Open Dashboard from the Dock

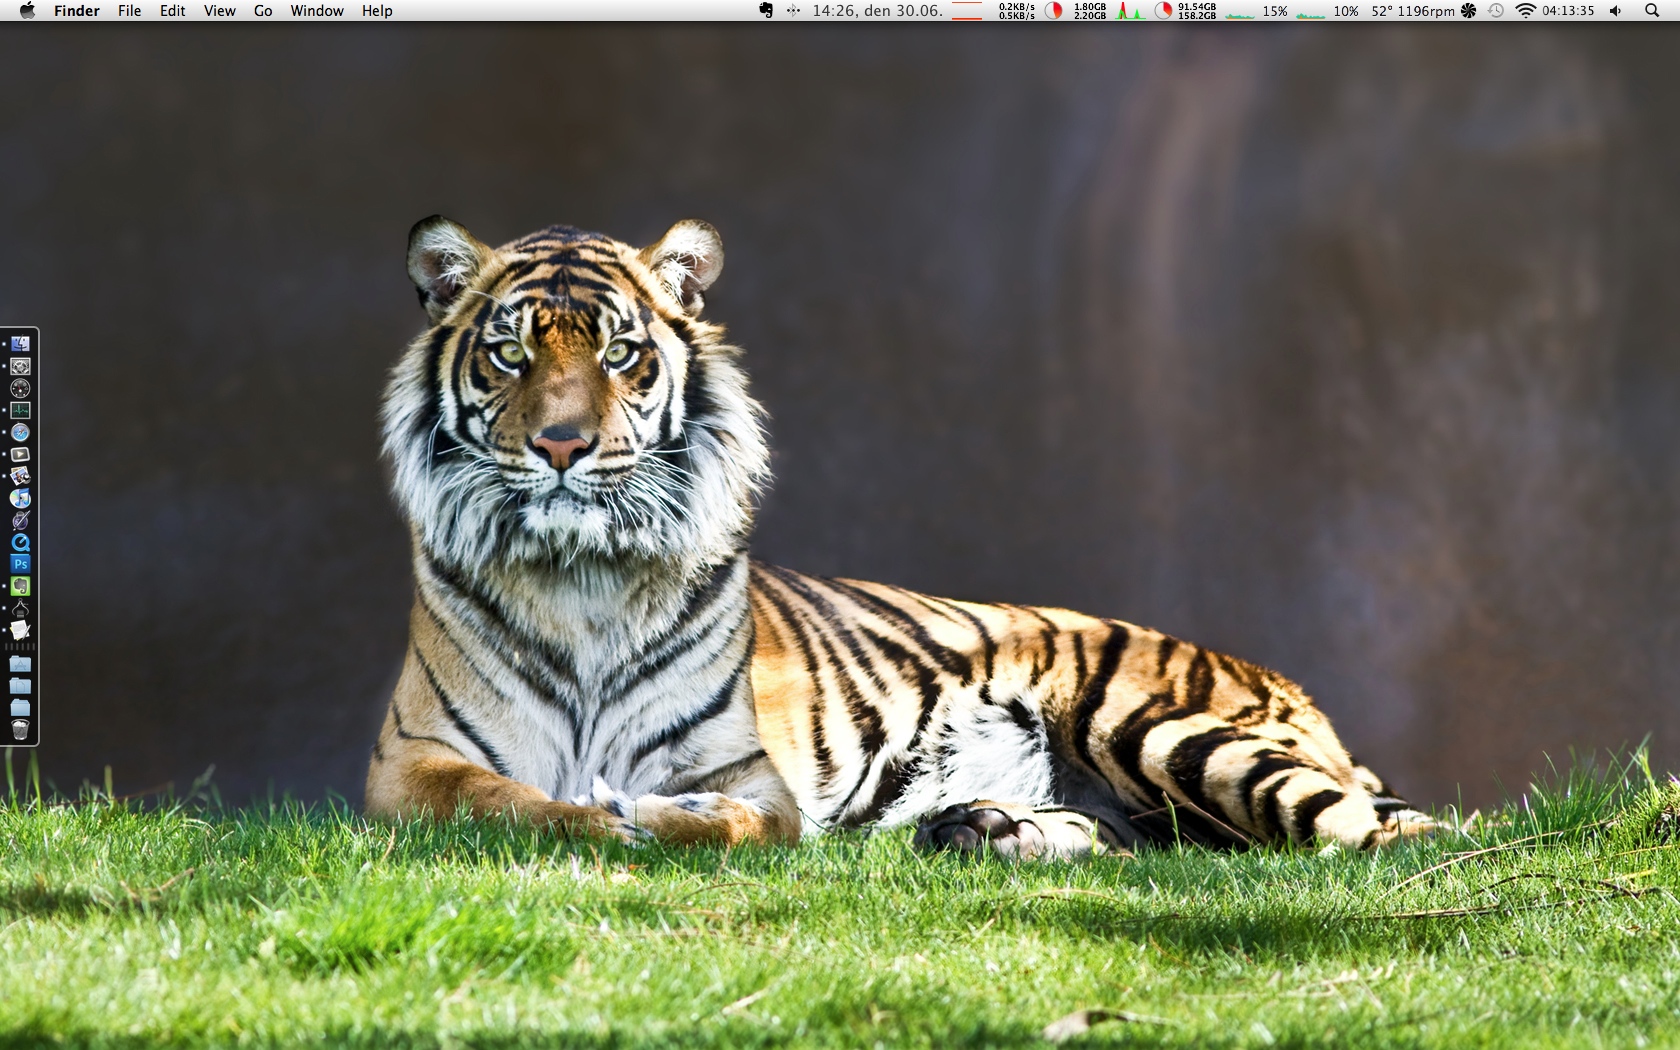pyautogui.click(x=20, y=388)
